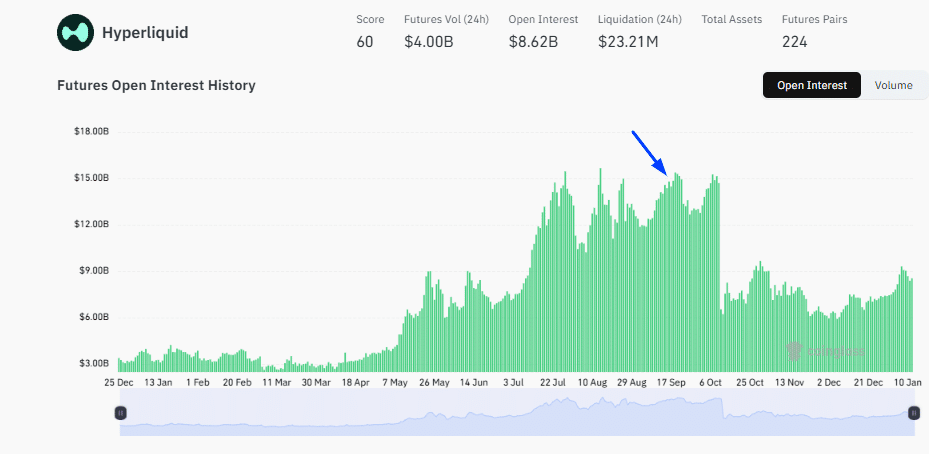The height and width of the screenshot is (454, 929).
Task: Click the 29 Aug date label
Action: (x=632, y=383)
